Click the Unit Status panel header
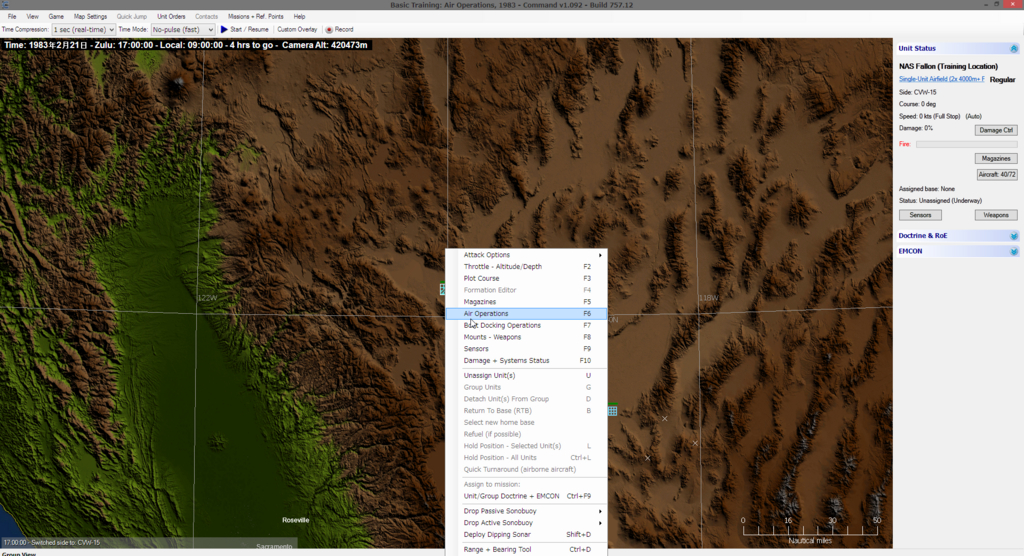 [957, 48]
